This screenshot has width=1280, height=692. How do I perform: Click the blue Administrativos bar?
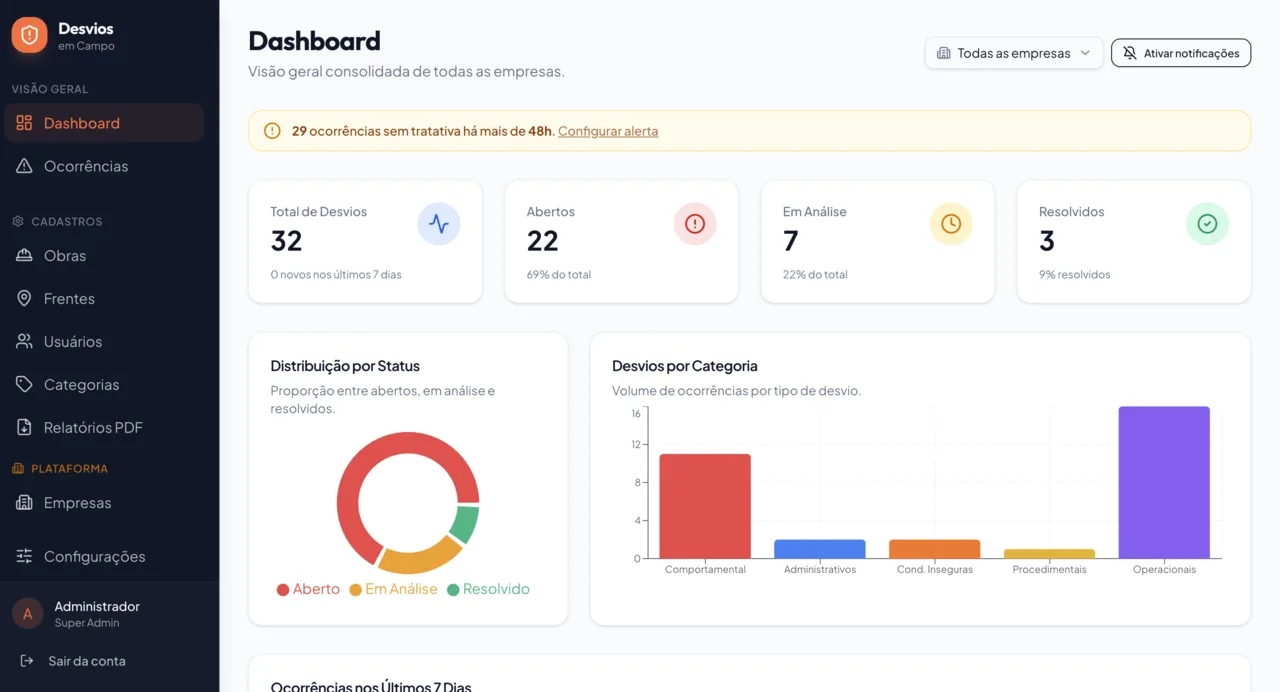click(820, 549)
